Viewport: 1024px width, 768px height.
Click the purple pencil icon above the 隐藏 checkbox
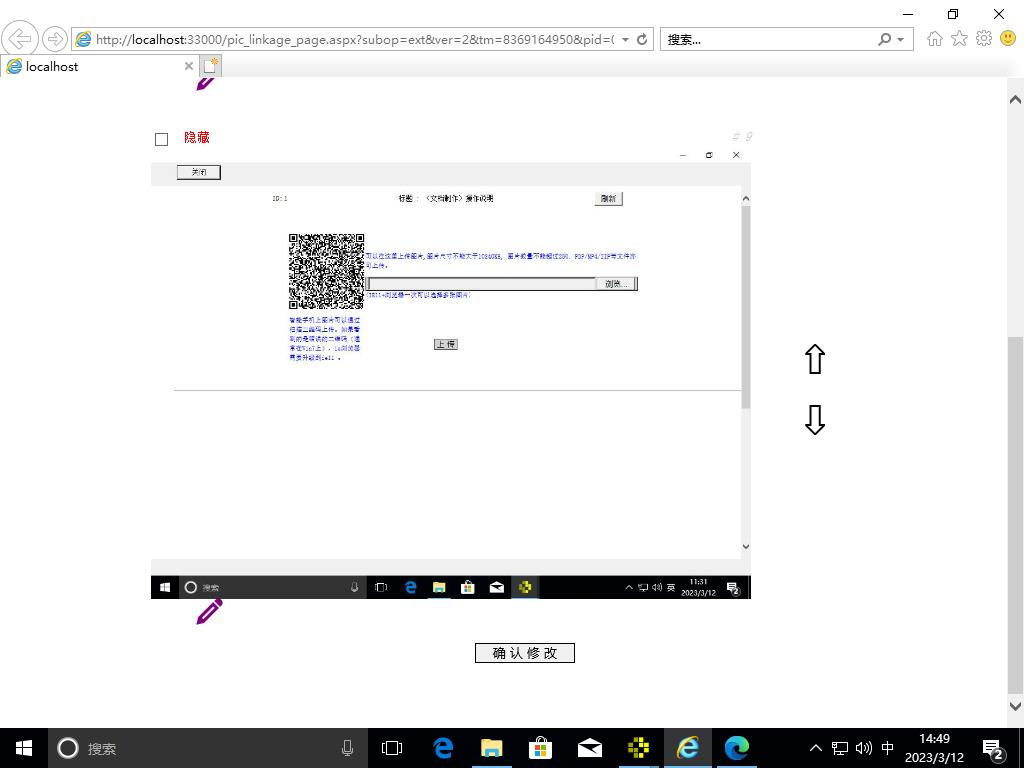[x=205, y=83]
